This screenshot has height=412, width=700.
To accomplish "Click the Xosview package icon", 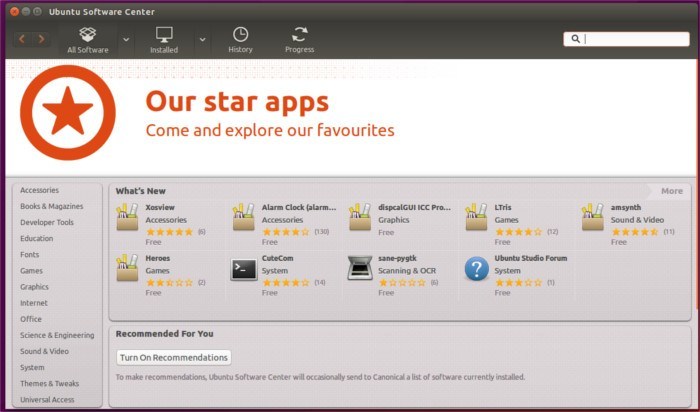I will [x=127, y=217].
